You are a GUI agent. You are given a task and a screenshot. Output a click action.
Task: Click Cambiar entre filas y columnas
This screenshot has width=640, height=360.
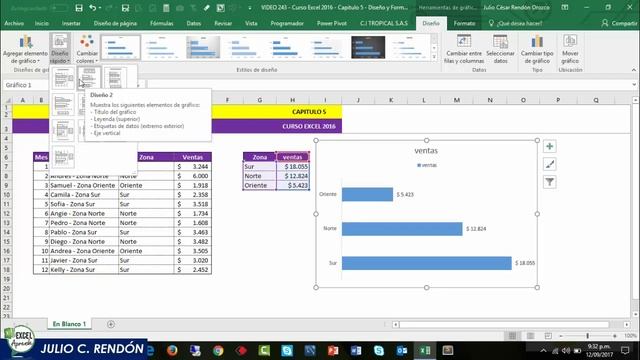coord(464,49)
